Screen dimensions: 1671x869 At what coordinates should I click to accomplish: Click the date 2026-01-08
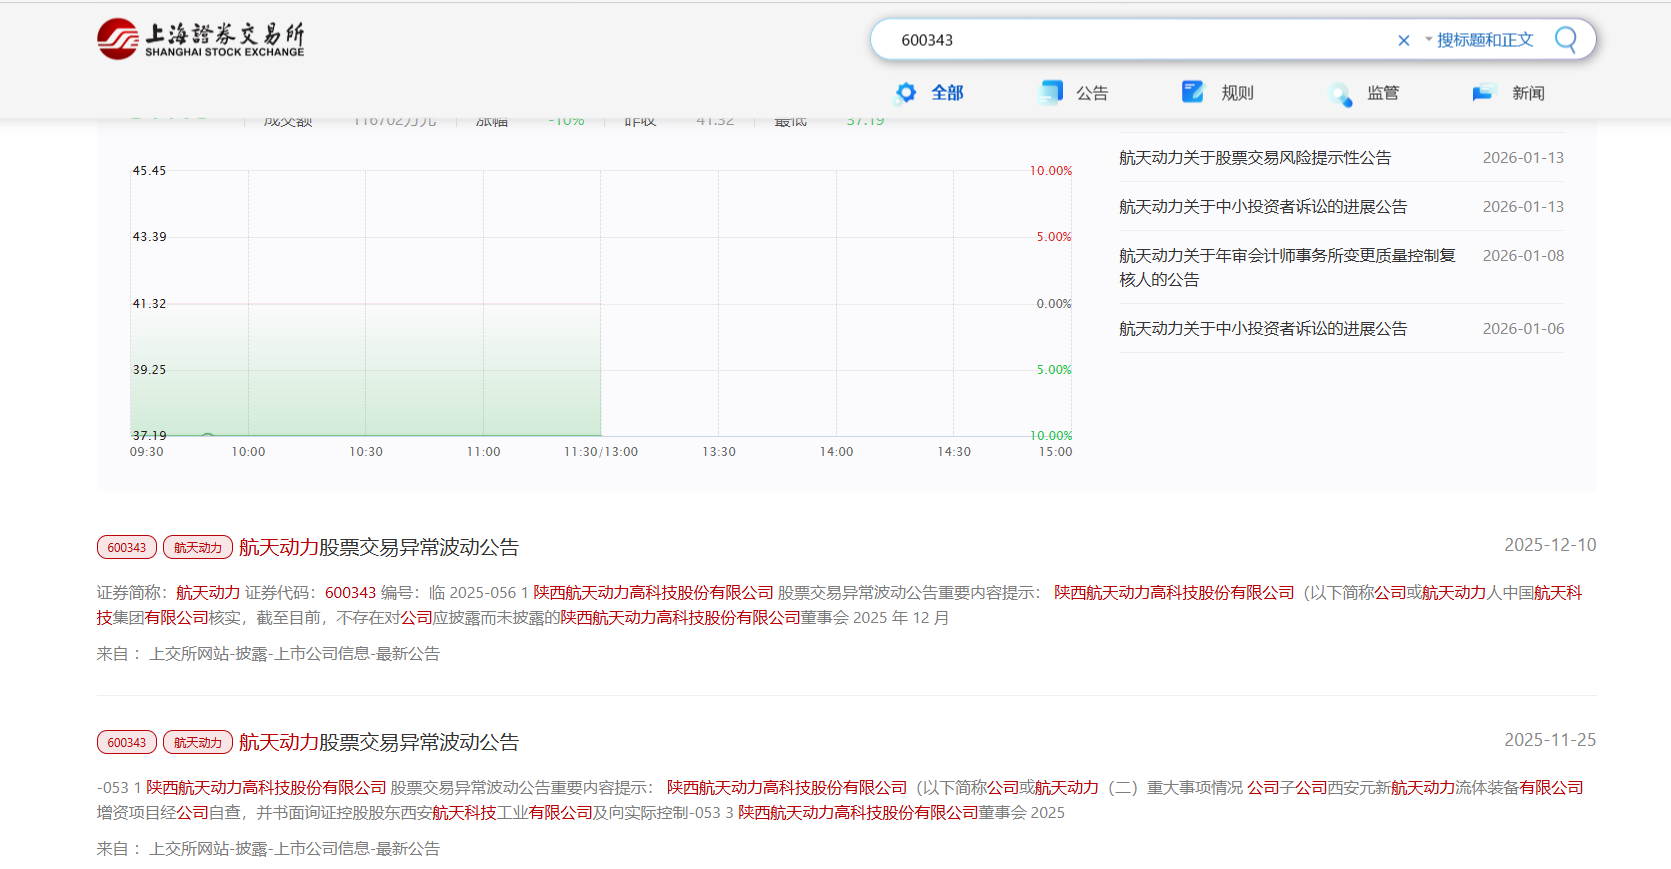pos(1523,256)
